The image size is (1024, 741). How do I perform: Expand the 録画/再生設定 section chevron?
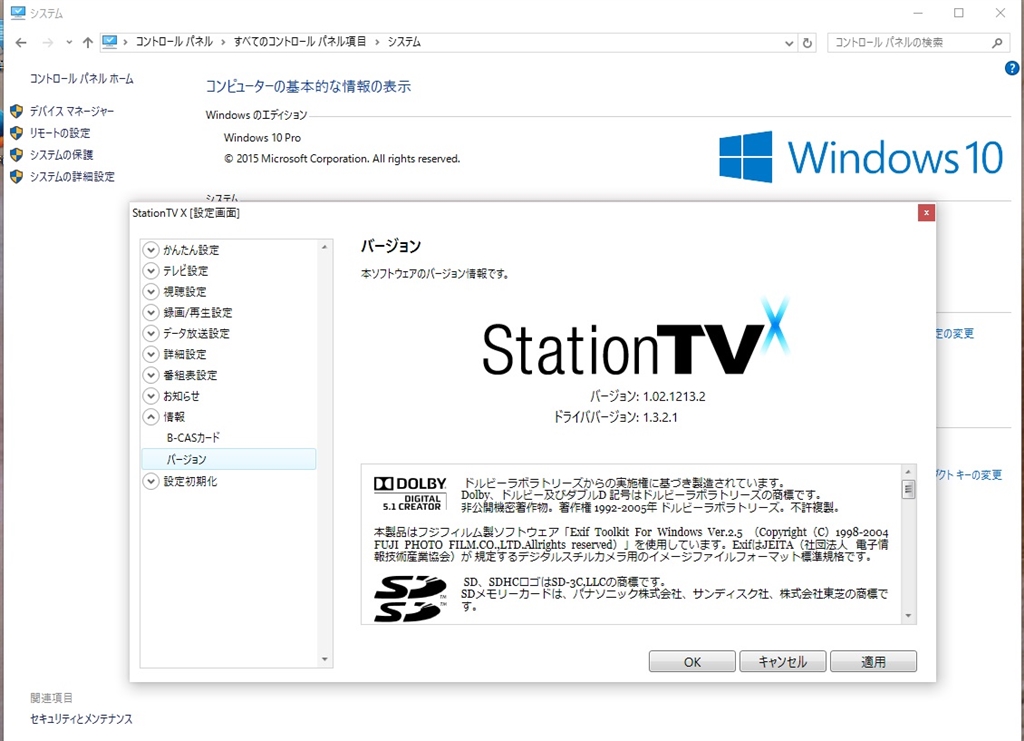pos(151,313)
